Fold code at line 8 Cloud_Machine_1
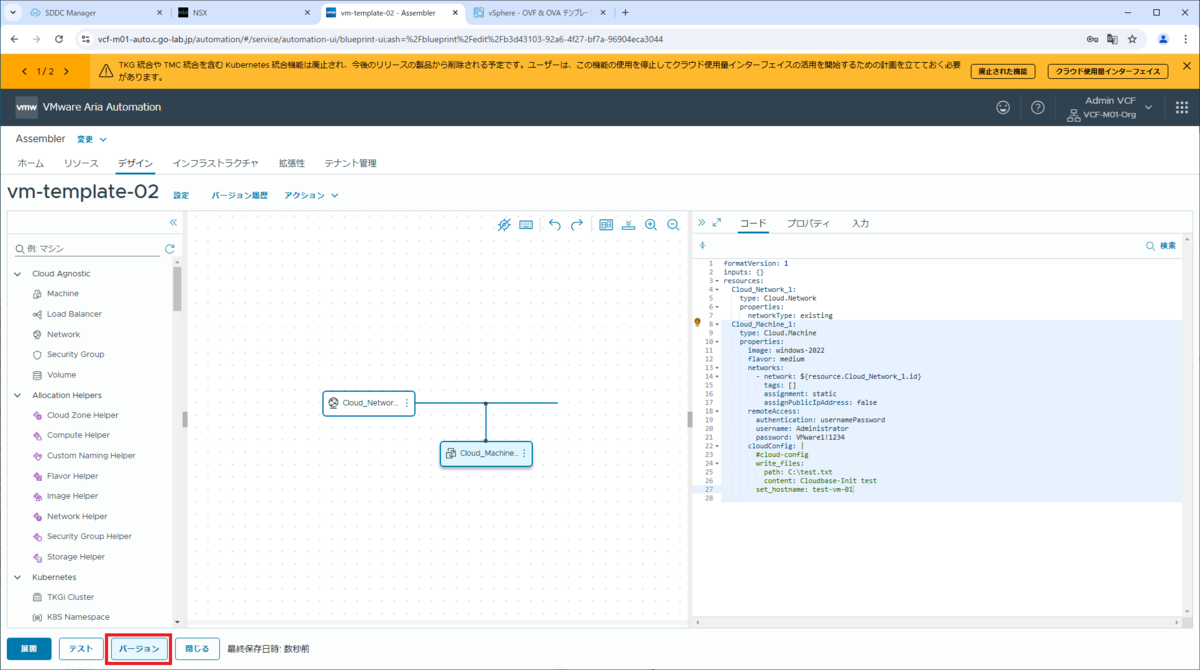The height and width of the screenshot is (670, 1200). tap(718, 324)
